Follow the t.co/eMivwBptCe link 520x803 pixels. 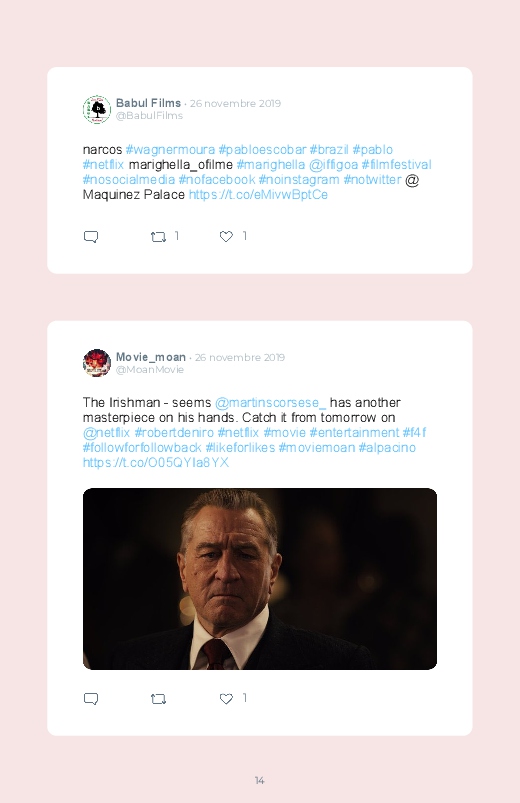(258, 195)
